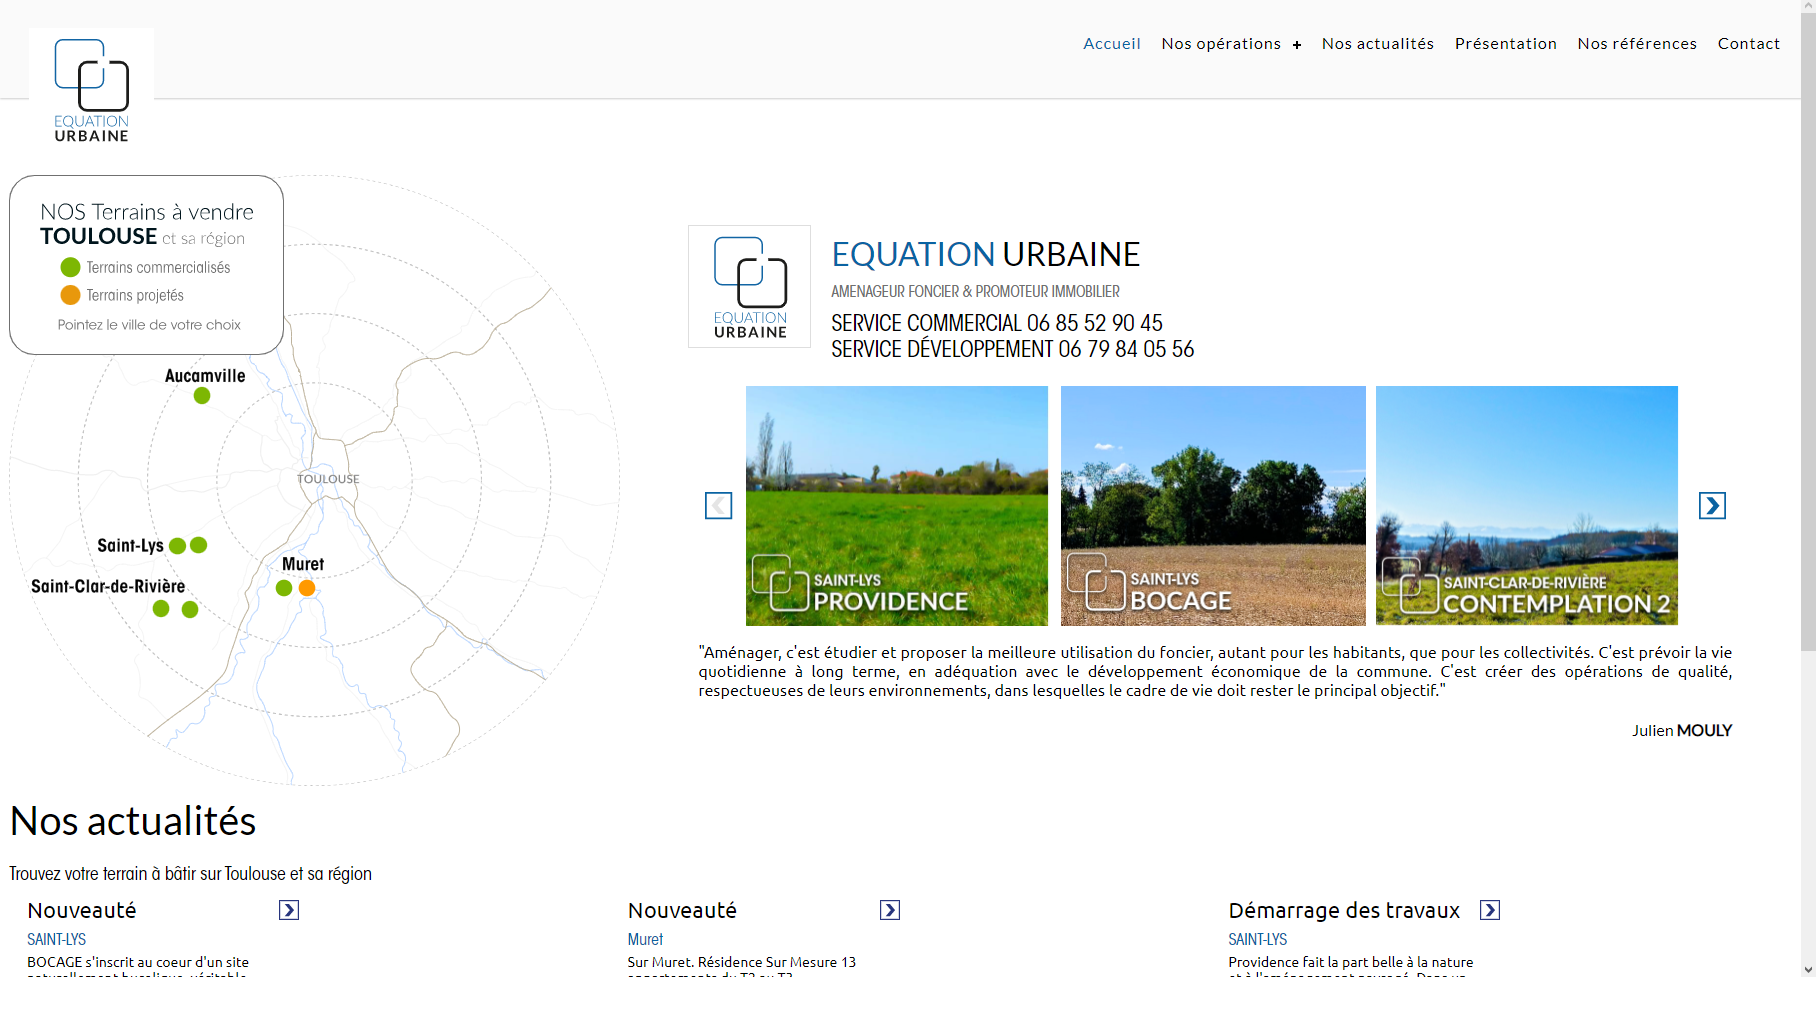Viewport: 1816px width, 1018px height.
Task: Click the Equation Urbaine logo in the header
Action: click(90, 86)
